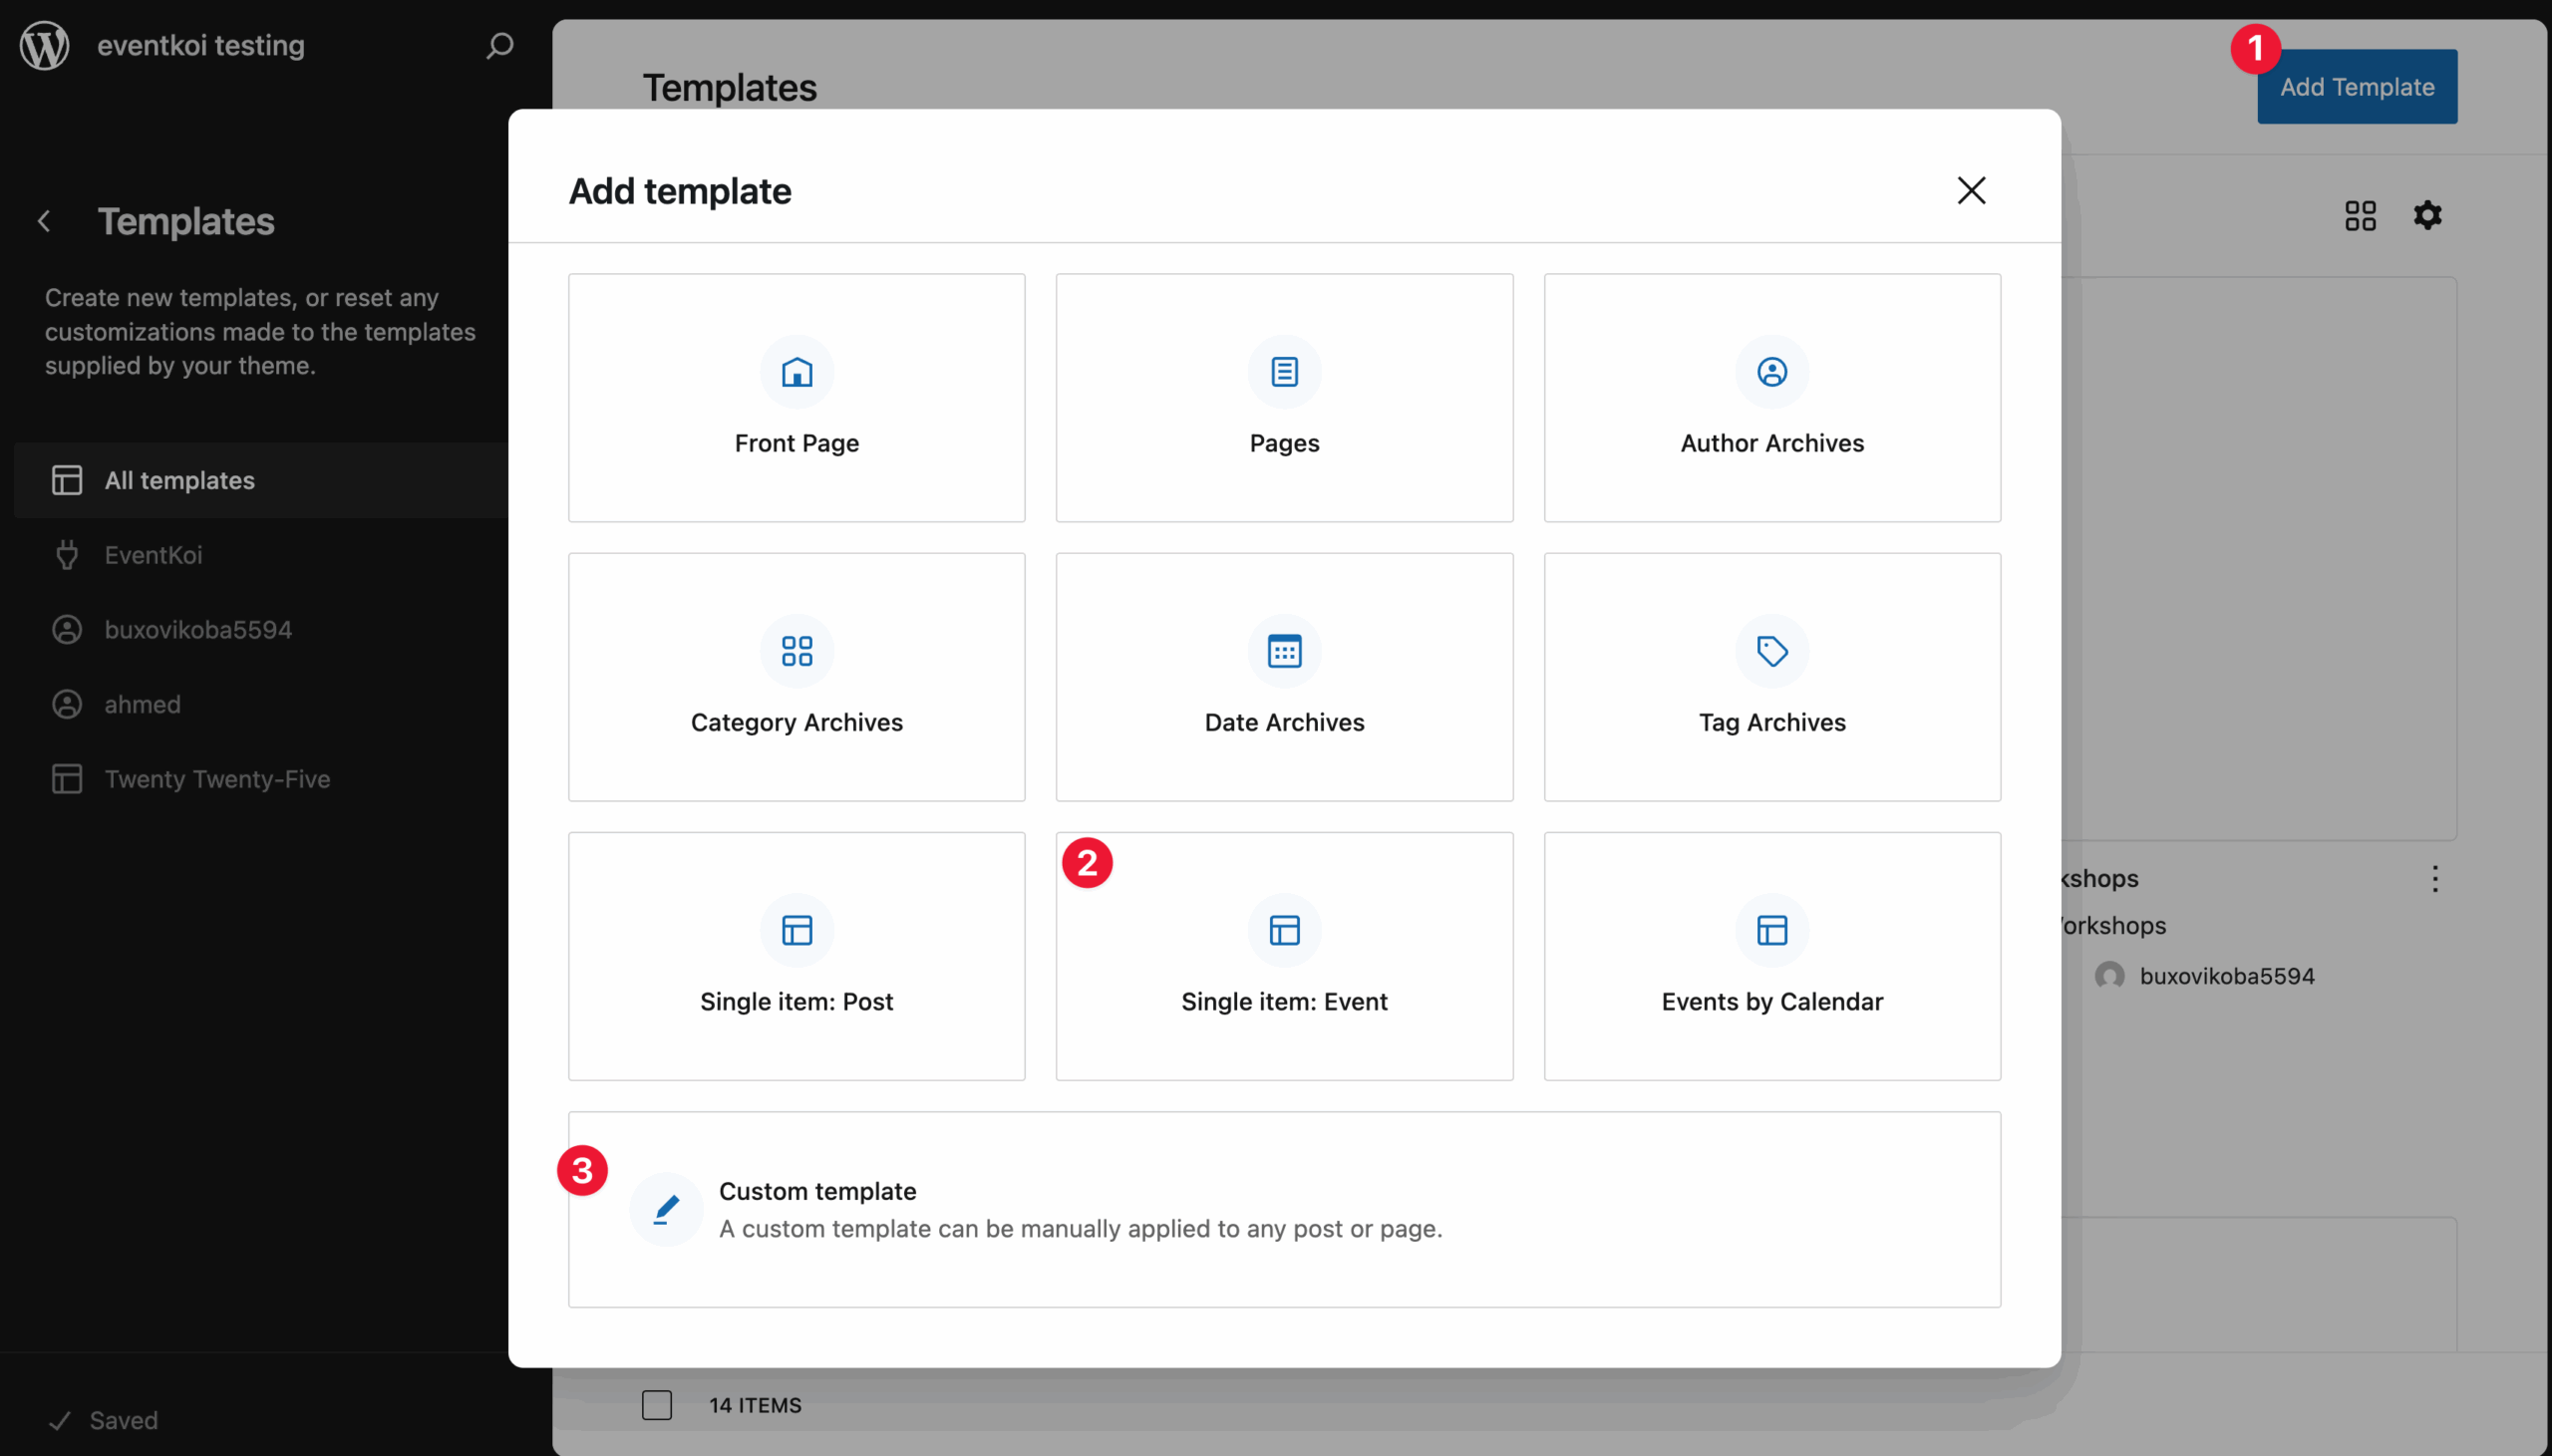
Task: Click the Single item: Event layout icon
Action: click(1284, 930)
